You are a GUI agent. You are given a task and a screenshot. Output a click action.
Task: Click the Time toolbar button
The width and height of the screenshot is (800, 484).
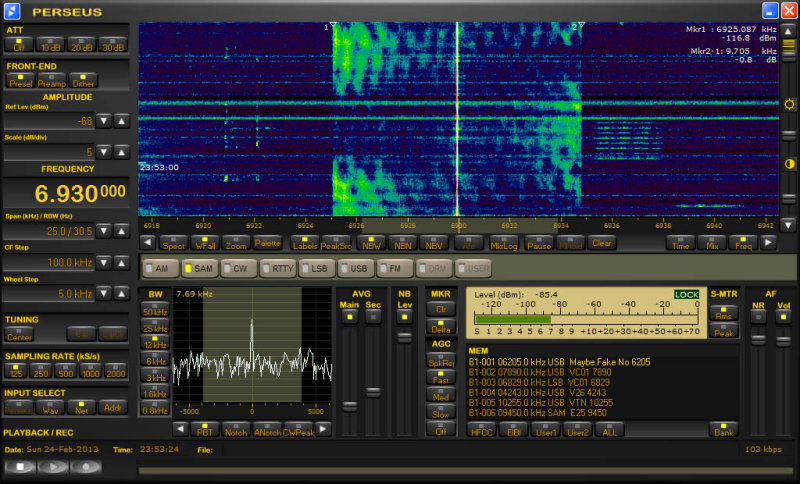[681, 243]
